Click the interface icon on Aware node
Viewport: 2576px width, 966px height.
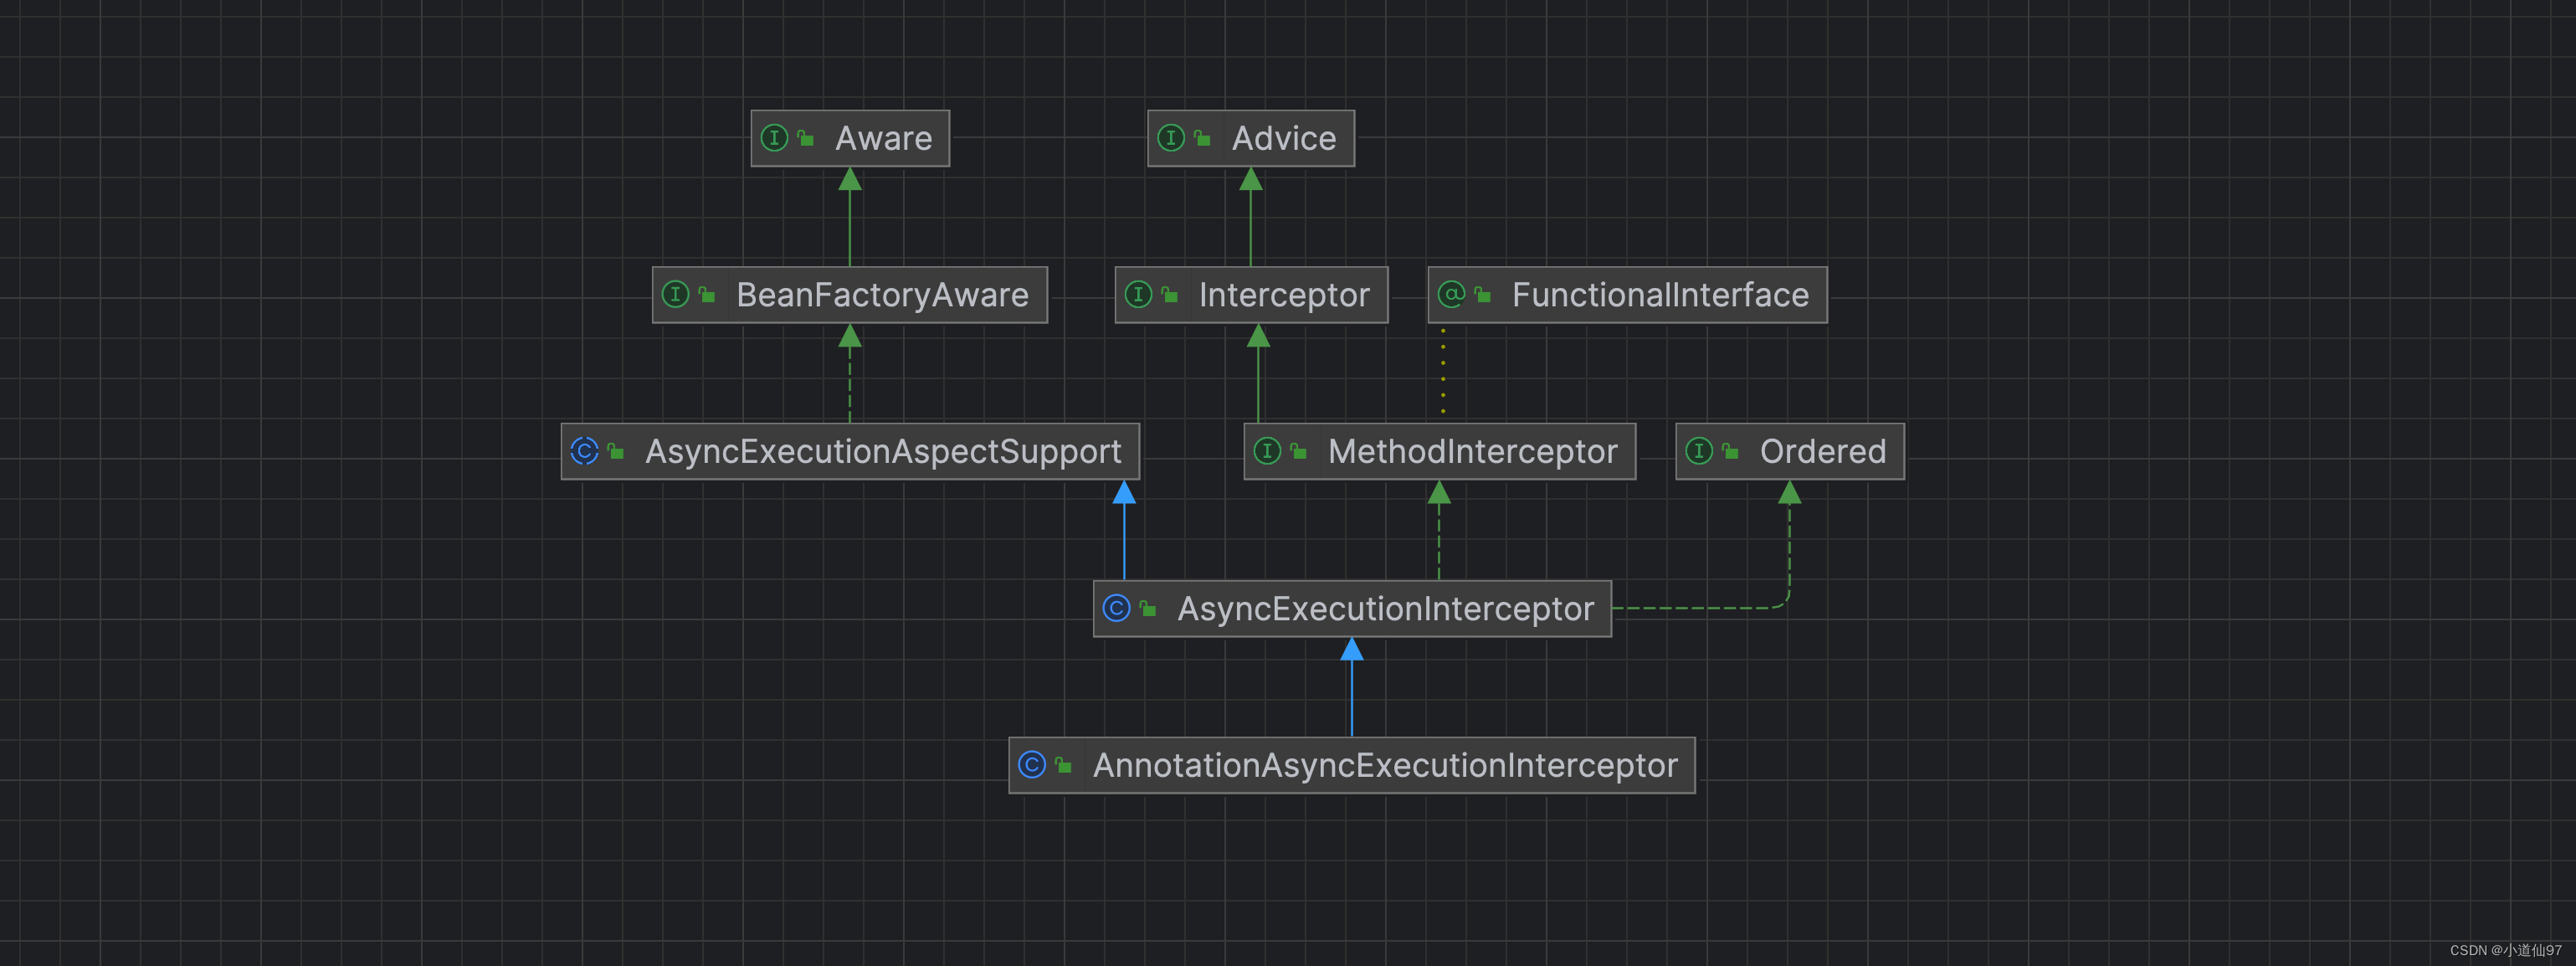774,138
